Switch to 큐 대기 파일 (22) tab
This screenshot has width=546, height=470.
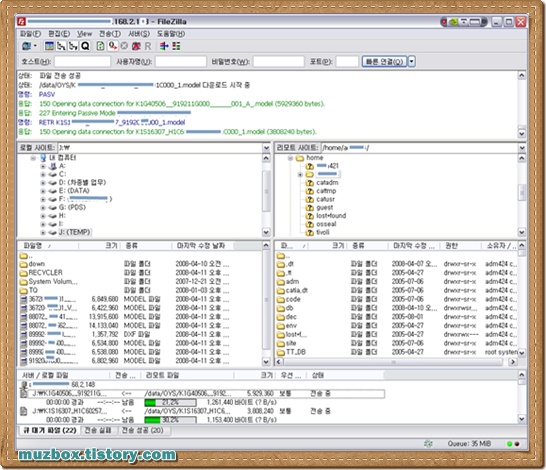[49, 431]
